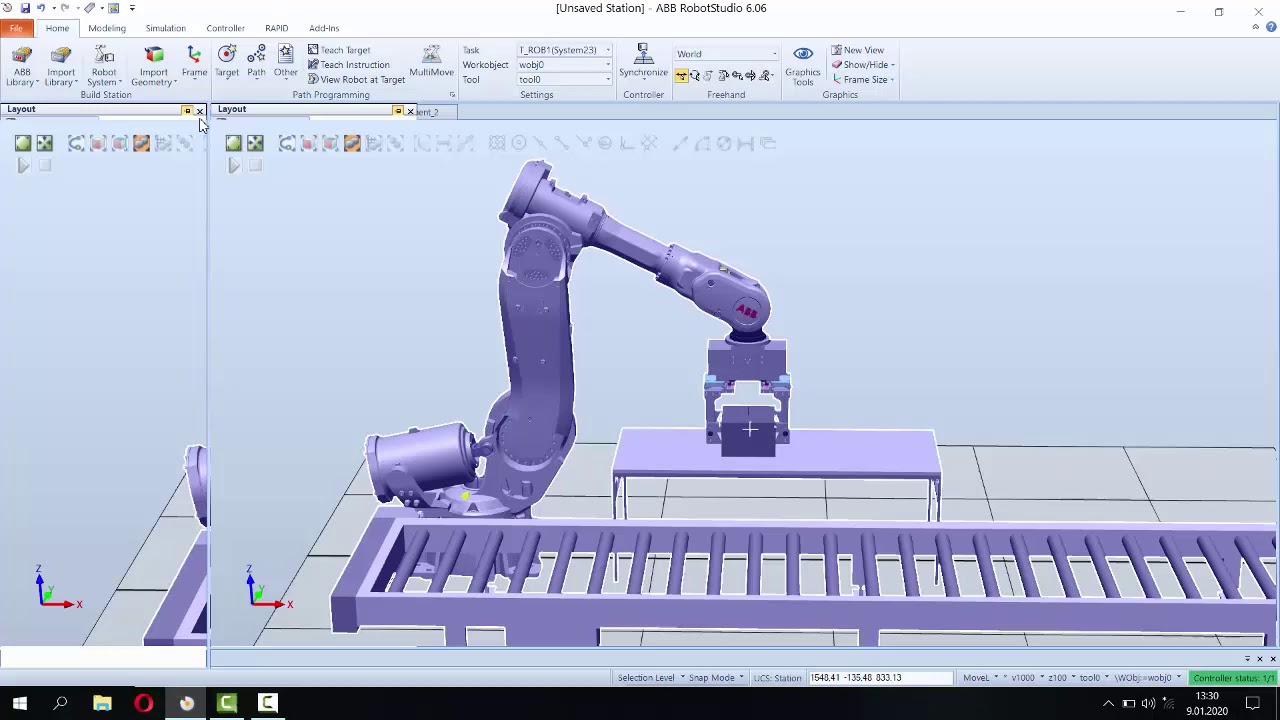The image size is (1280, 720).
Task: Click Teach Target
Action: 339,50
